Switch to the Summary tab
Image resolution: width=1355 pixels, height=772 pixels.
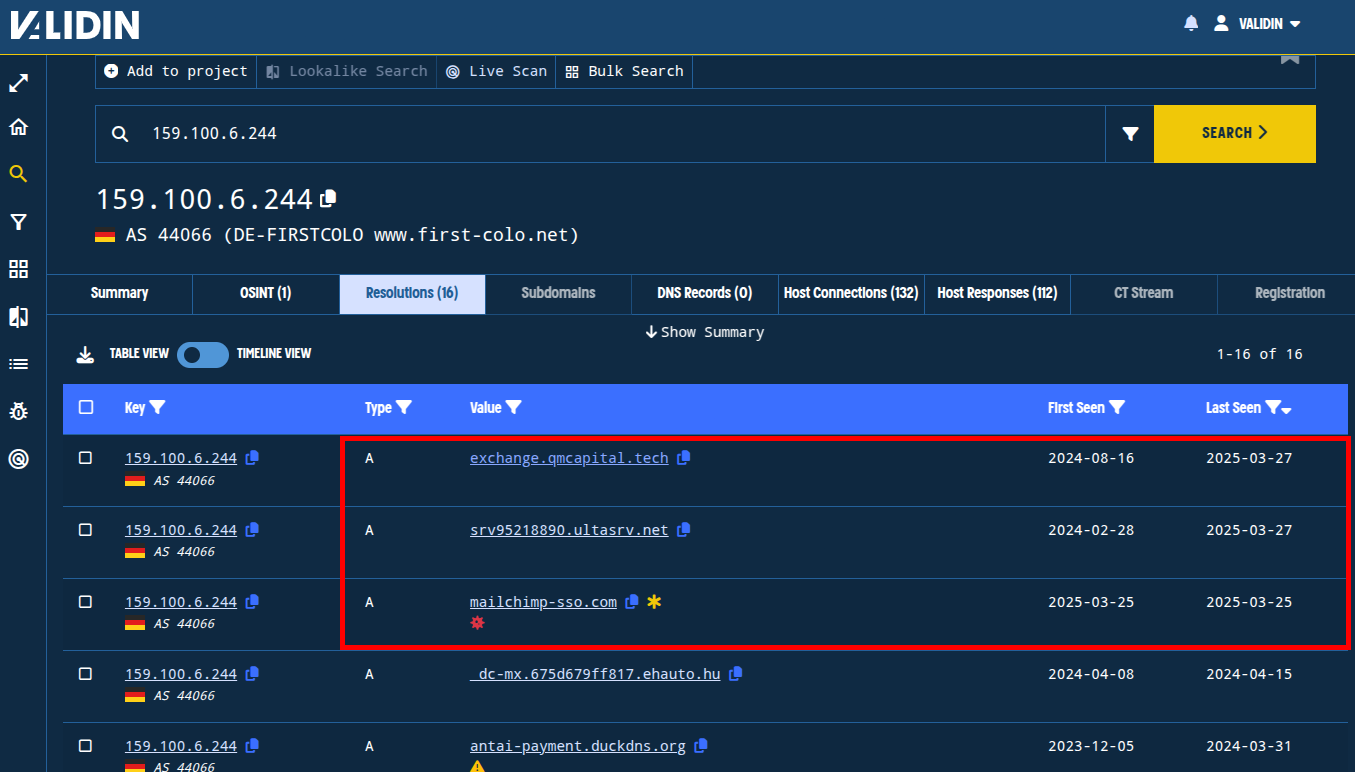[x=120, y=293]
